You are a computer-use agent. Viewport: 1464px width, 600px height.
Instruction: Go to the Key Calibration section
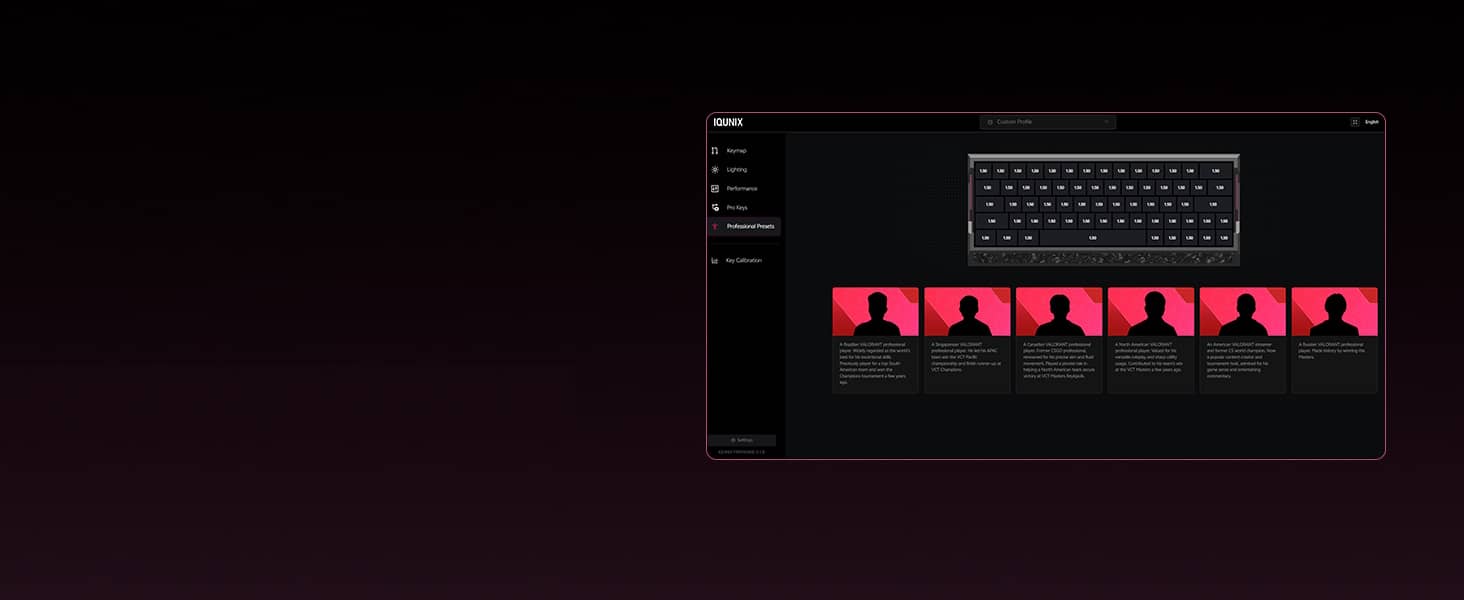coord(743,261)
